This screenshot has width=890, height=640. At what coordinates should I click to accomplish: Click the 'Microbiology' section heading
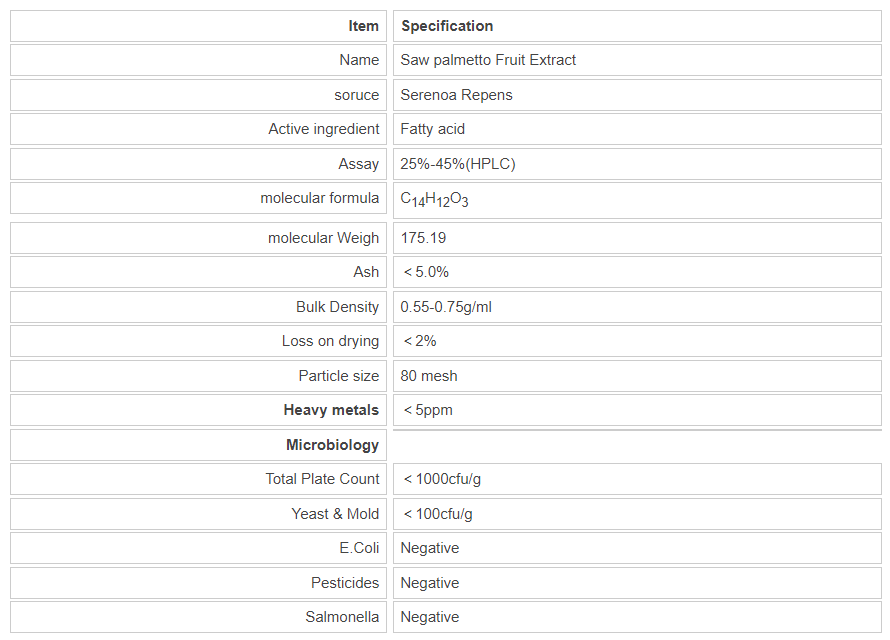[x=332, y=445]
